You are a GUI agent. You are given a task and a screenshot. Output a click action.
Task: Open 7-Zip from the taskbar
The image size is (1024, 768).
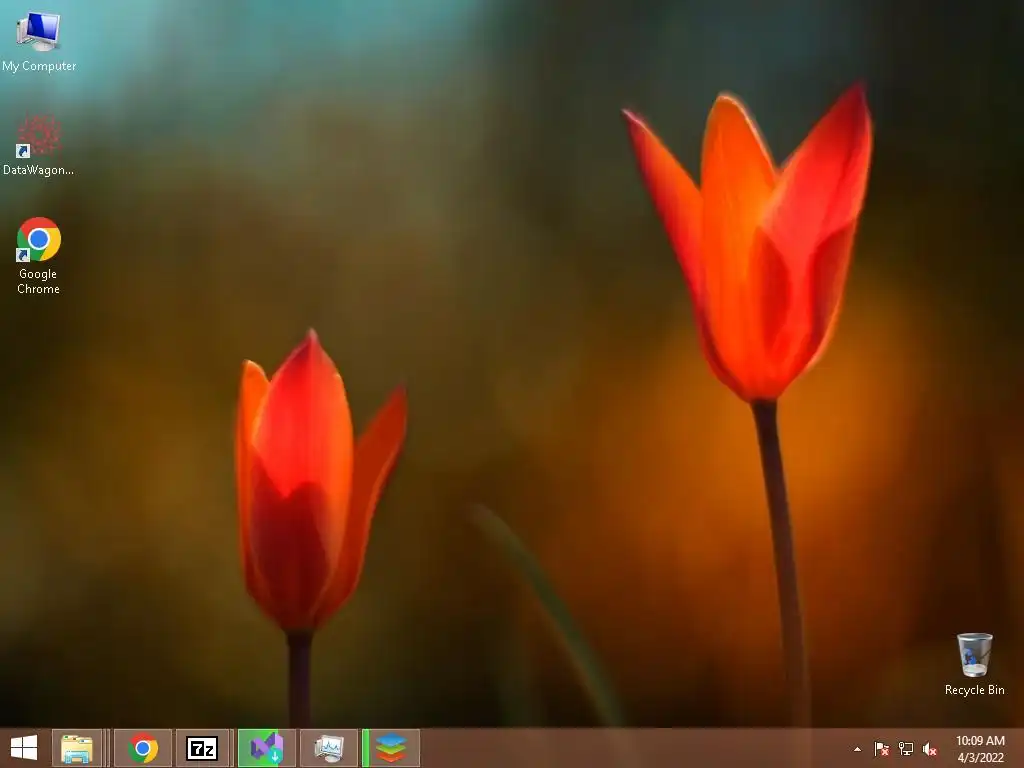click(202, 748)
